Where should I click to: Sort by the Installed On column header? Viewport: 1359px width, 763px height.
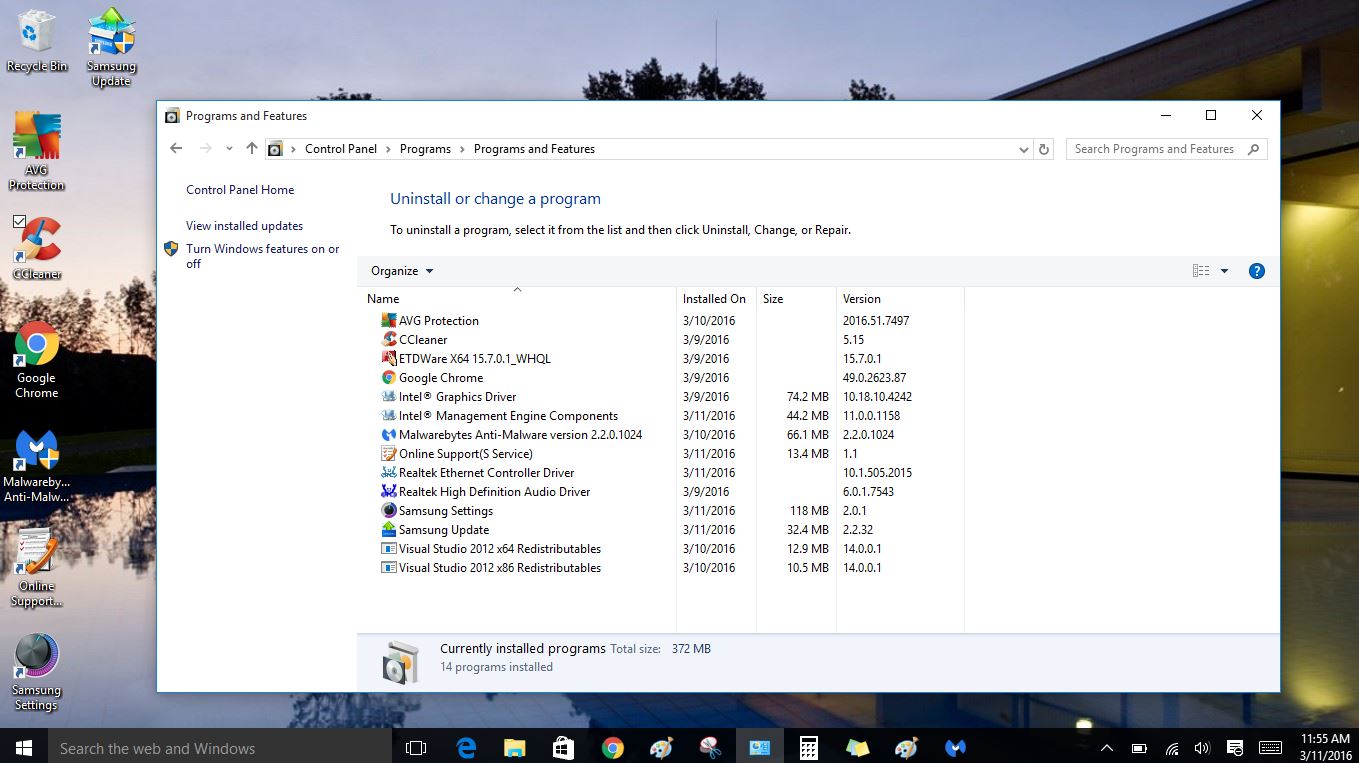coord(716,298)
